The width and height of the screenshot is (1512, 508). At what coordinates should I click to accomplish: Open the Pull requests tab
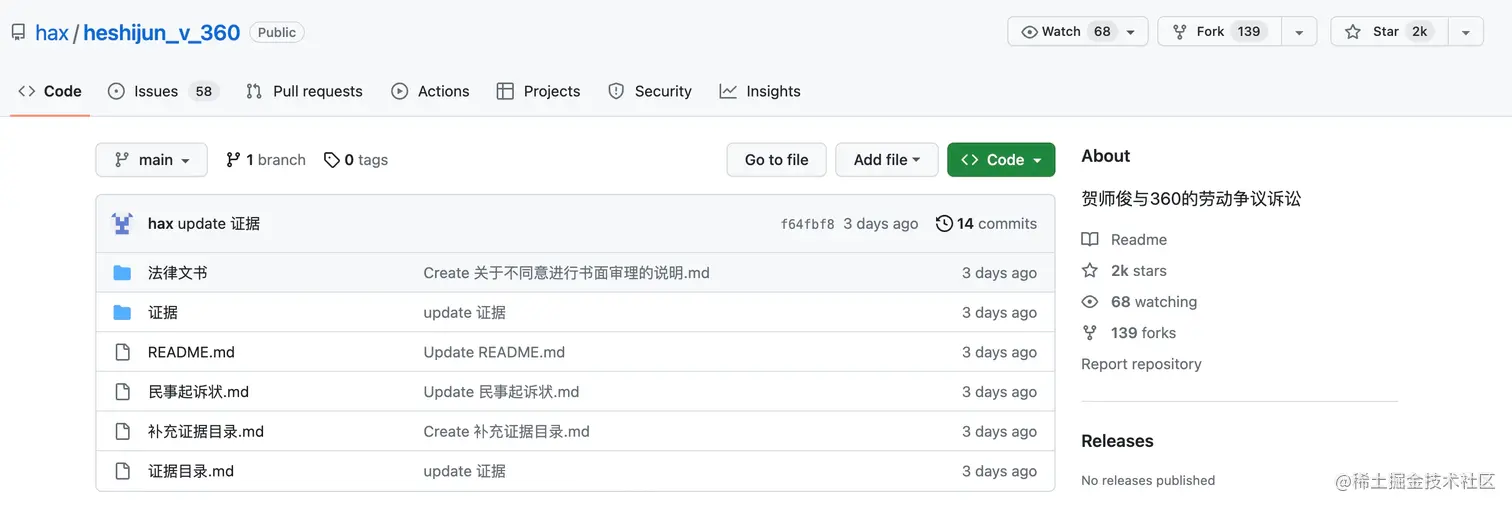click(x=304, y=91)
